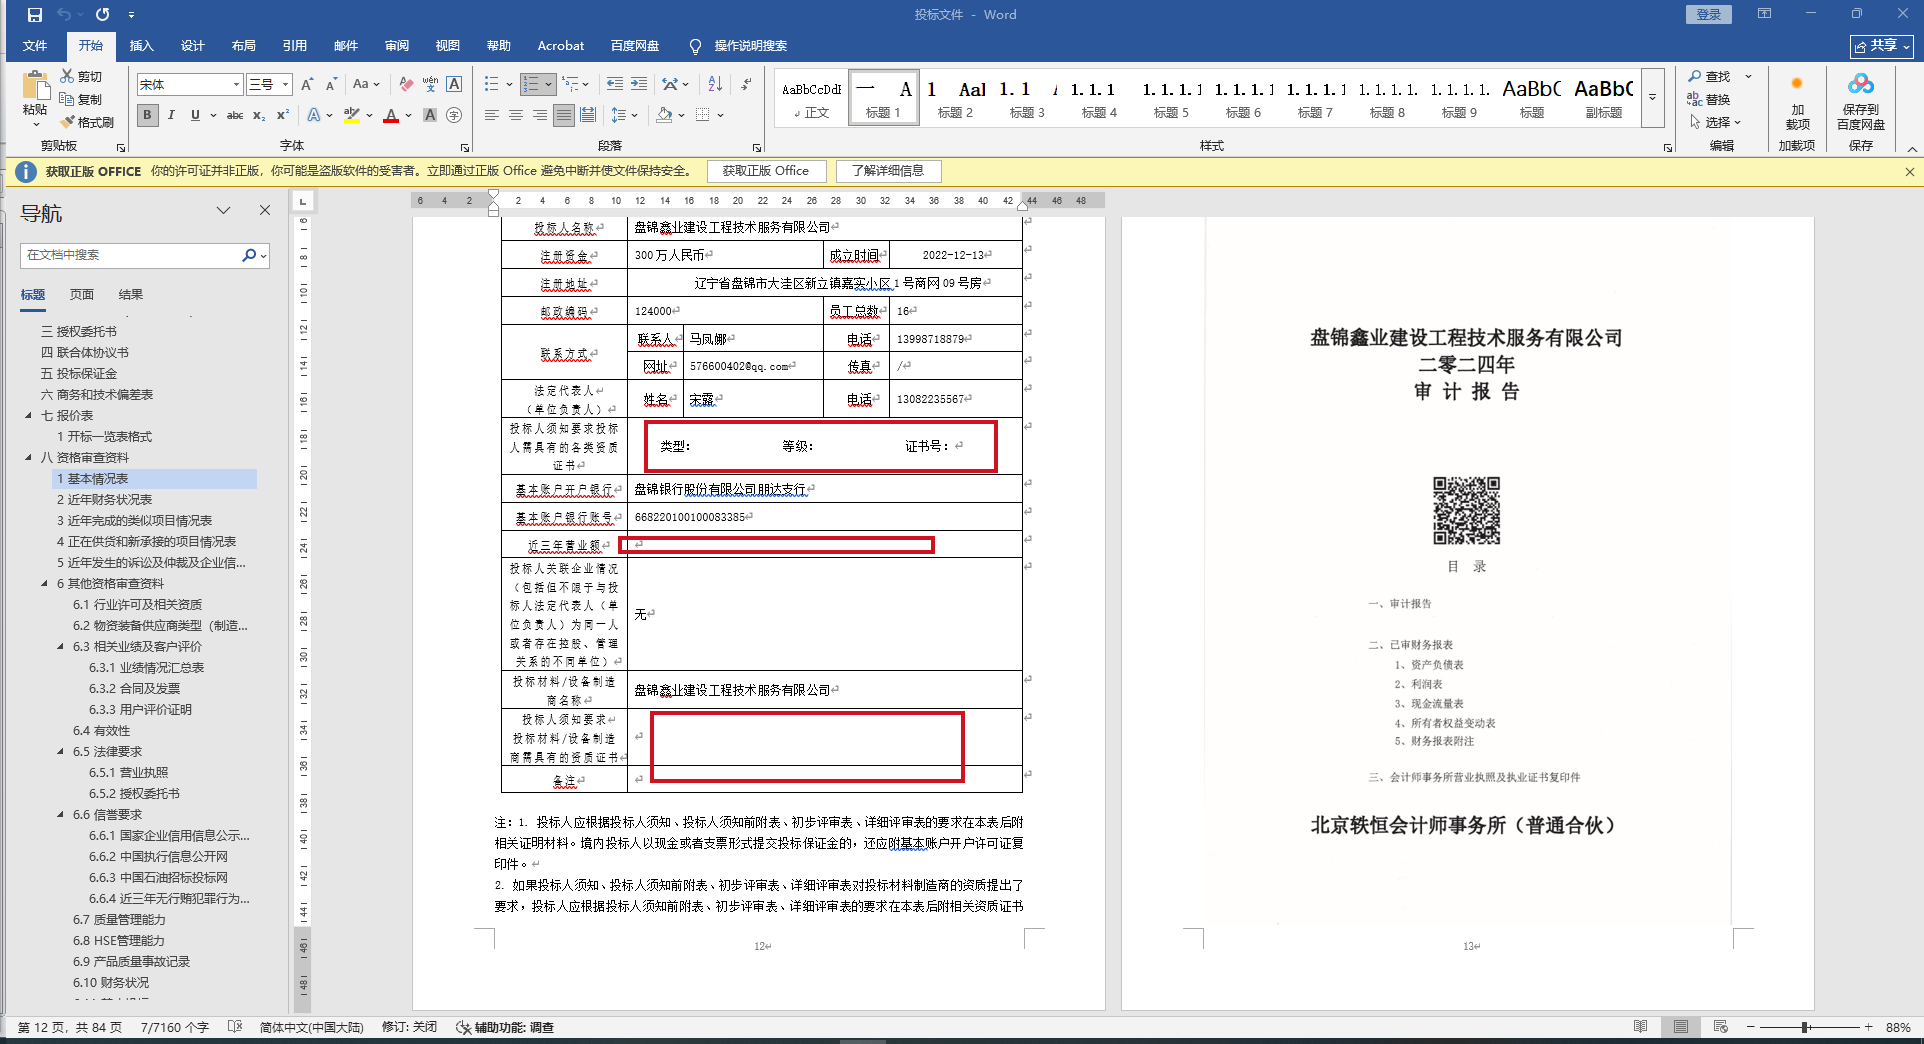
Task: Click the Save icon in title bar
Action: click(35, 15)
